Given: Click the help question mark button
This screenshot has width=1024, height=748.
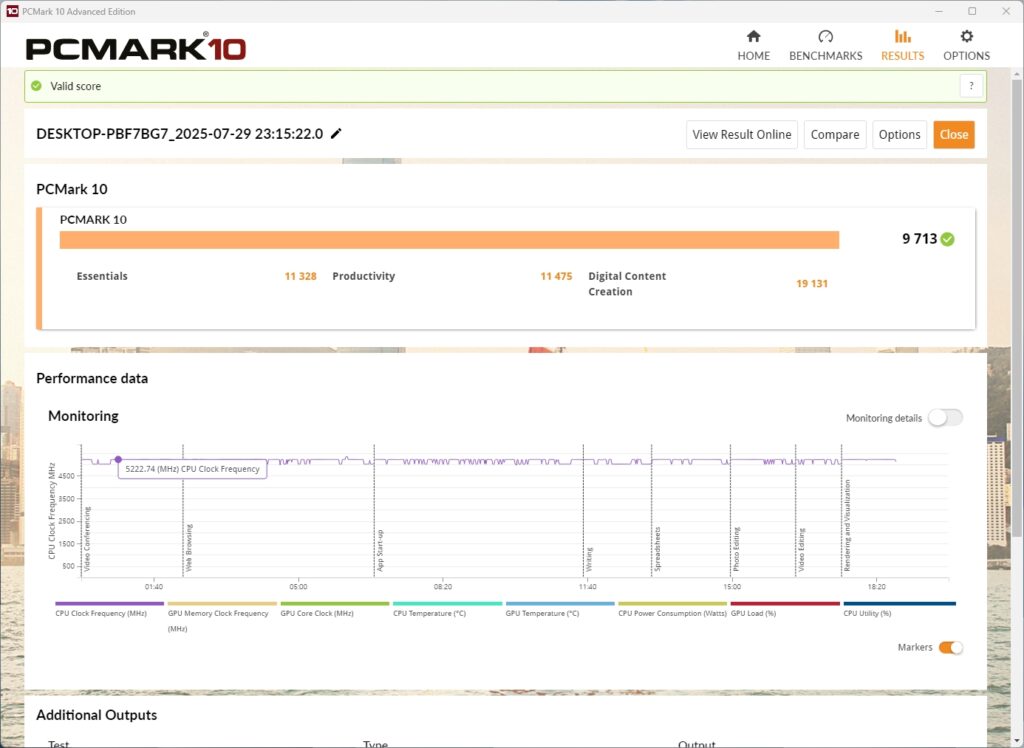Looking at the screenshot, I should click(971, 86).
